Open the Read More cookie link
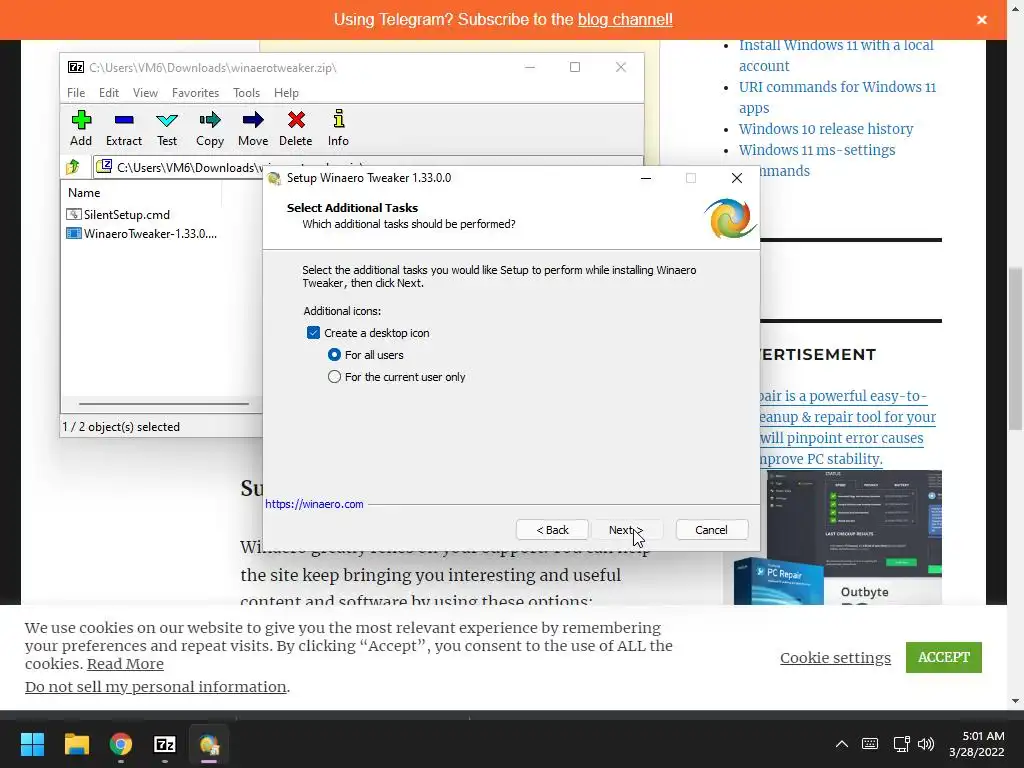The width and height of the screenshot is (1024, 768). click(125, 664)
